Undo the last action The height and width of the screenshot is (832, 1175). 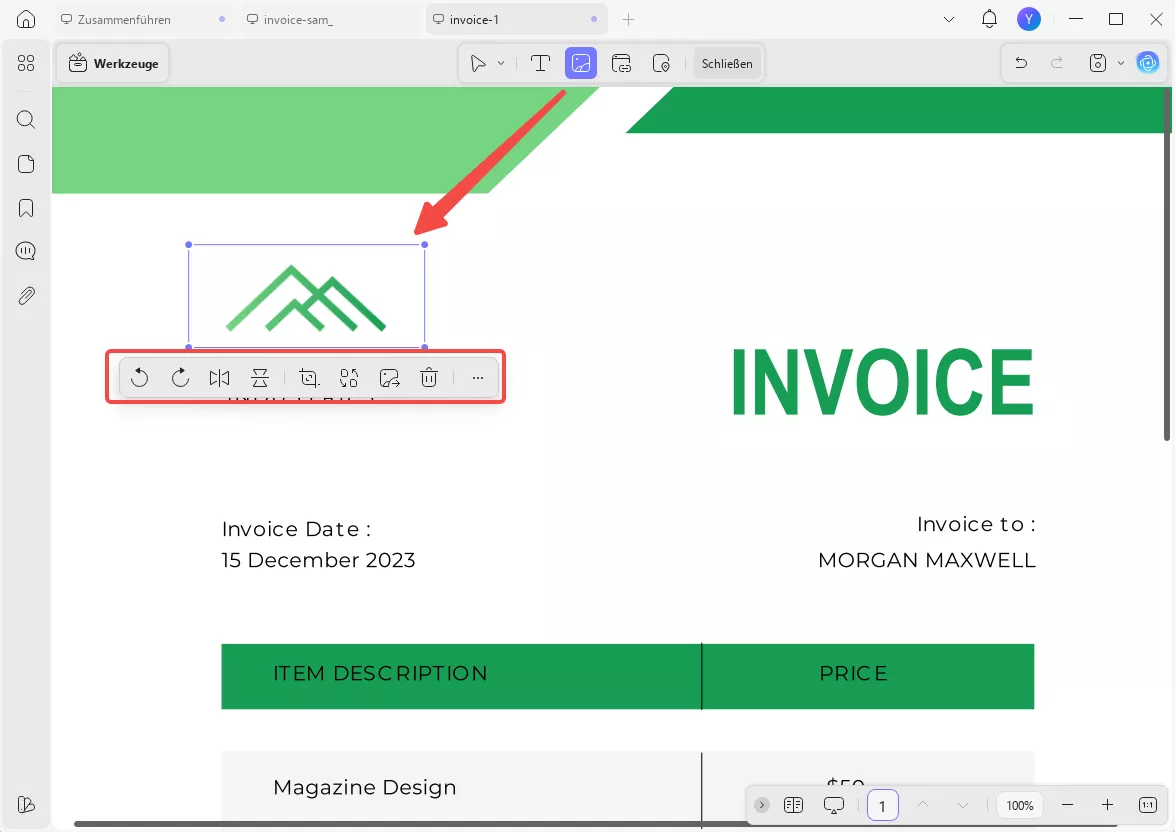tap(1021, 63)
